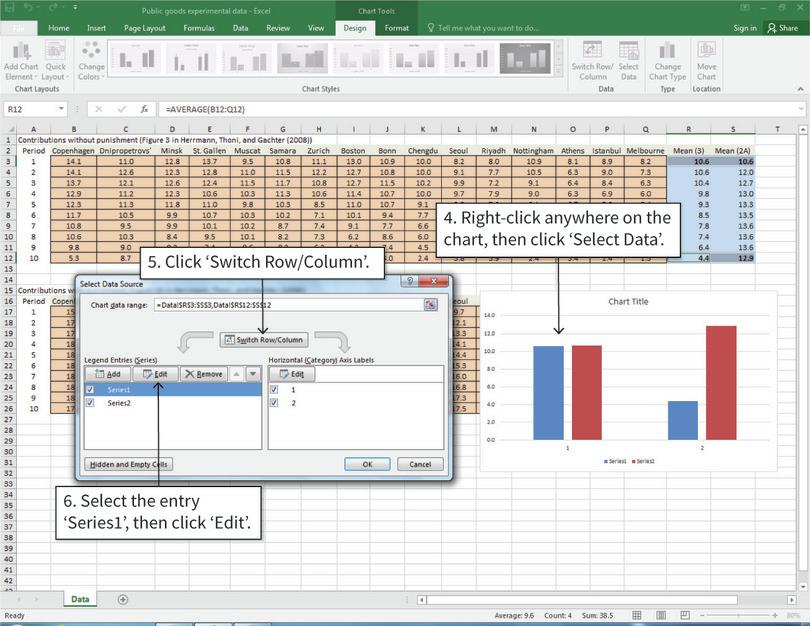
Task: Switch to the Format tab
Action: click(397, 28)
